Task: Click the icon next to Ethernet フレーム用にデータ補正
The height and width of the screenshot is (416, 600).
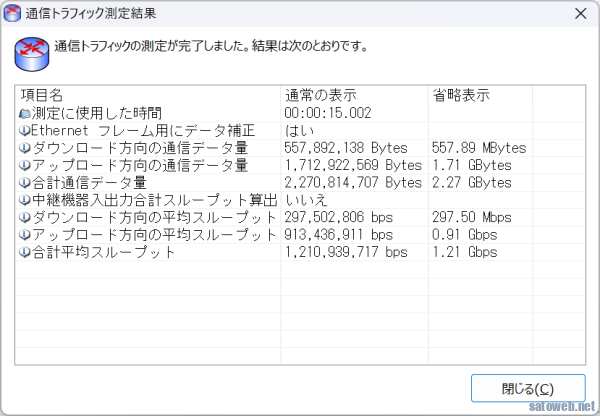Action: 25,131
